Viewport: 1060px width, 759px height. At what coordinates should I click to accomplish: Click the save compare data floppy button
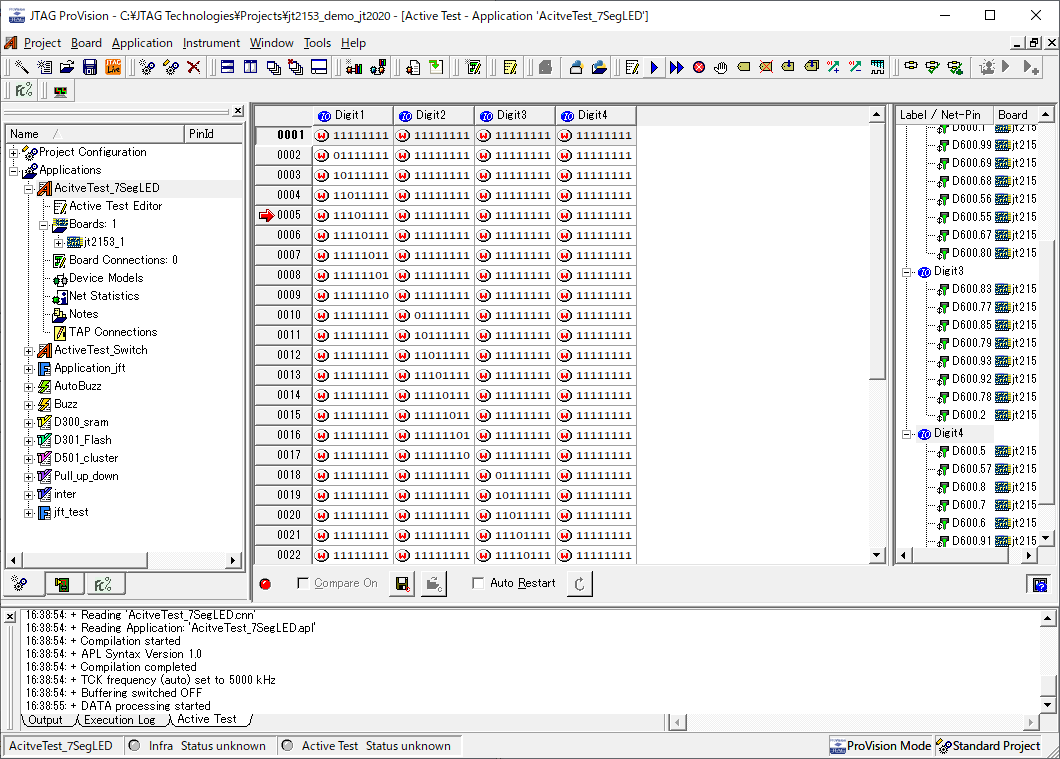tap(402, 583)
